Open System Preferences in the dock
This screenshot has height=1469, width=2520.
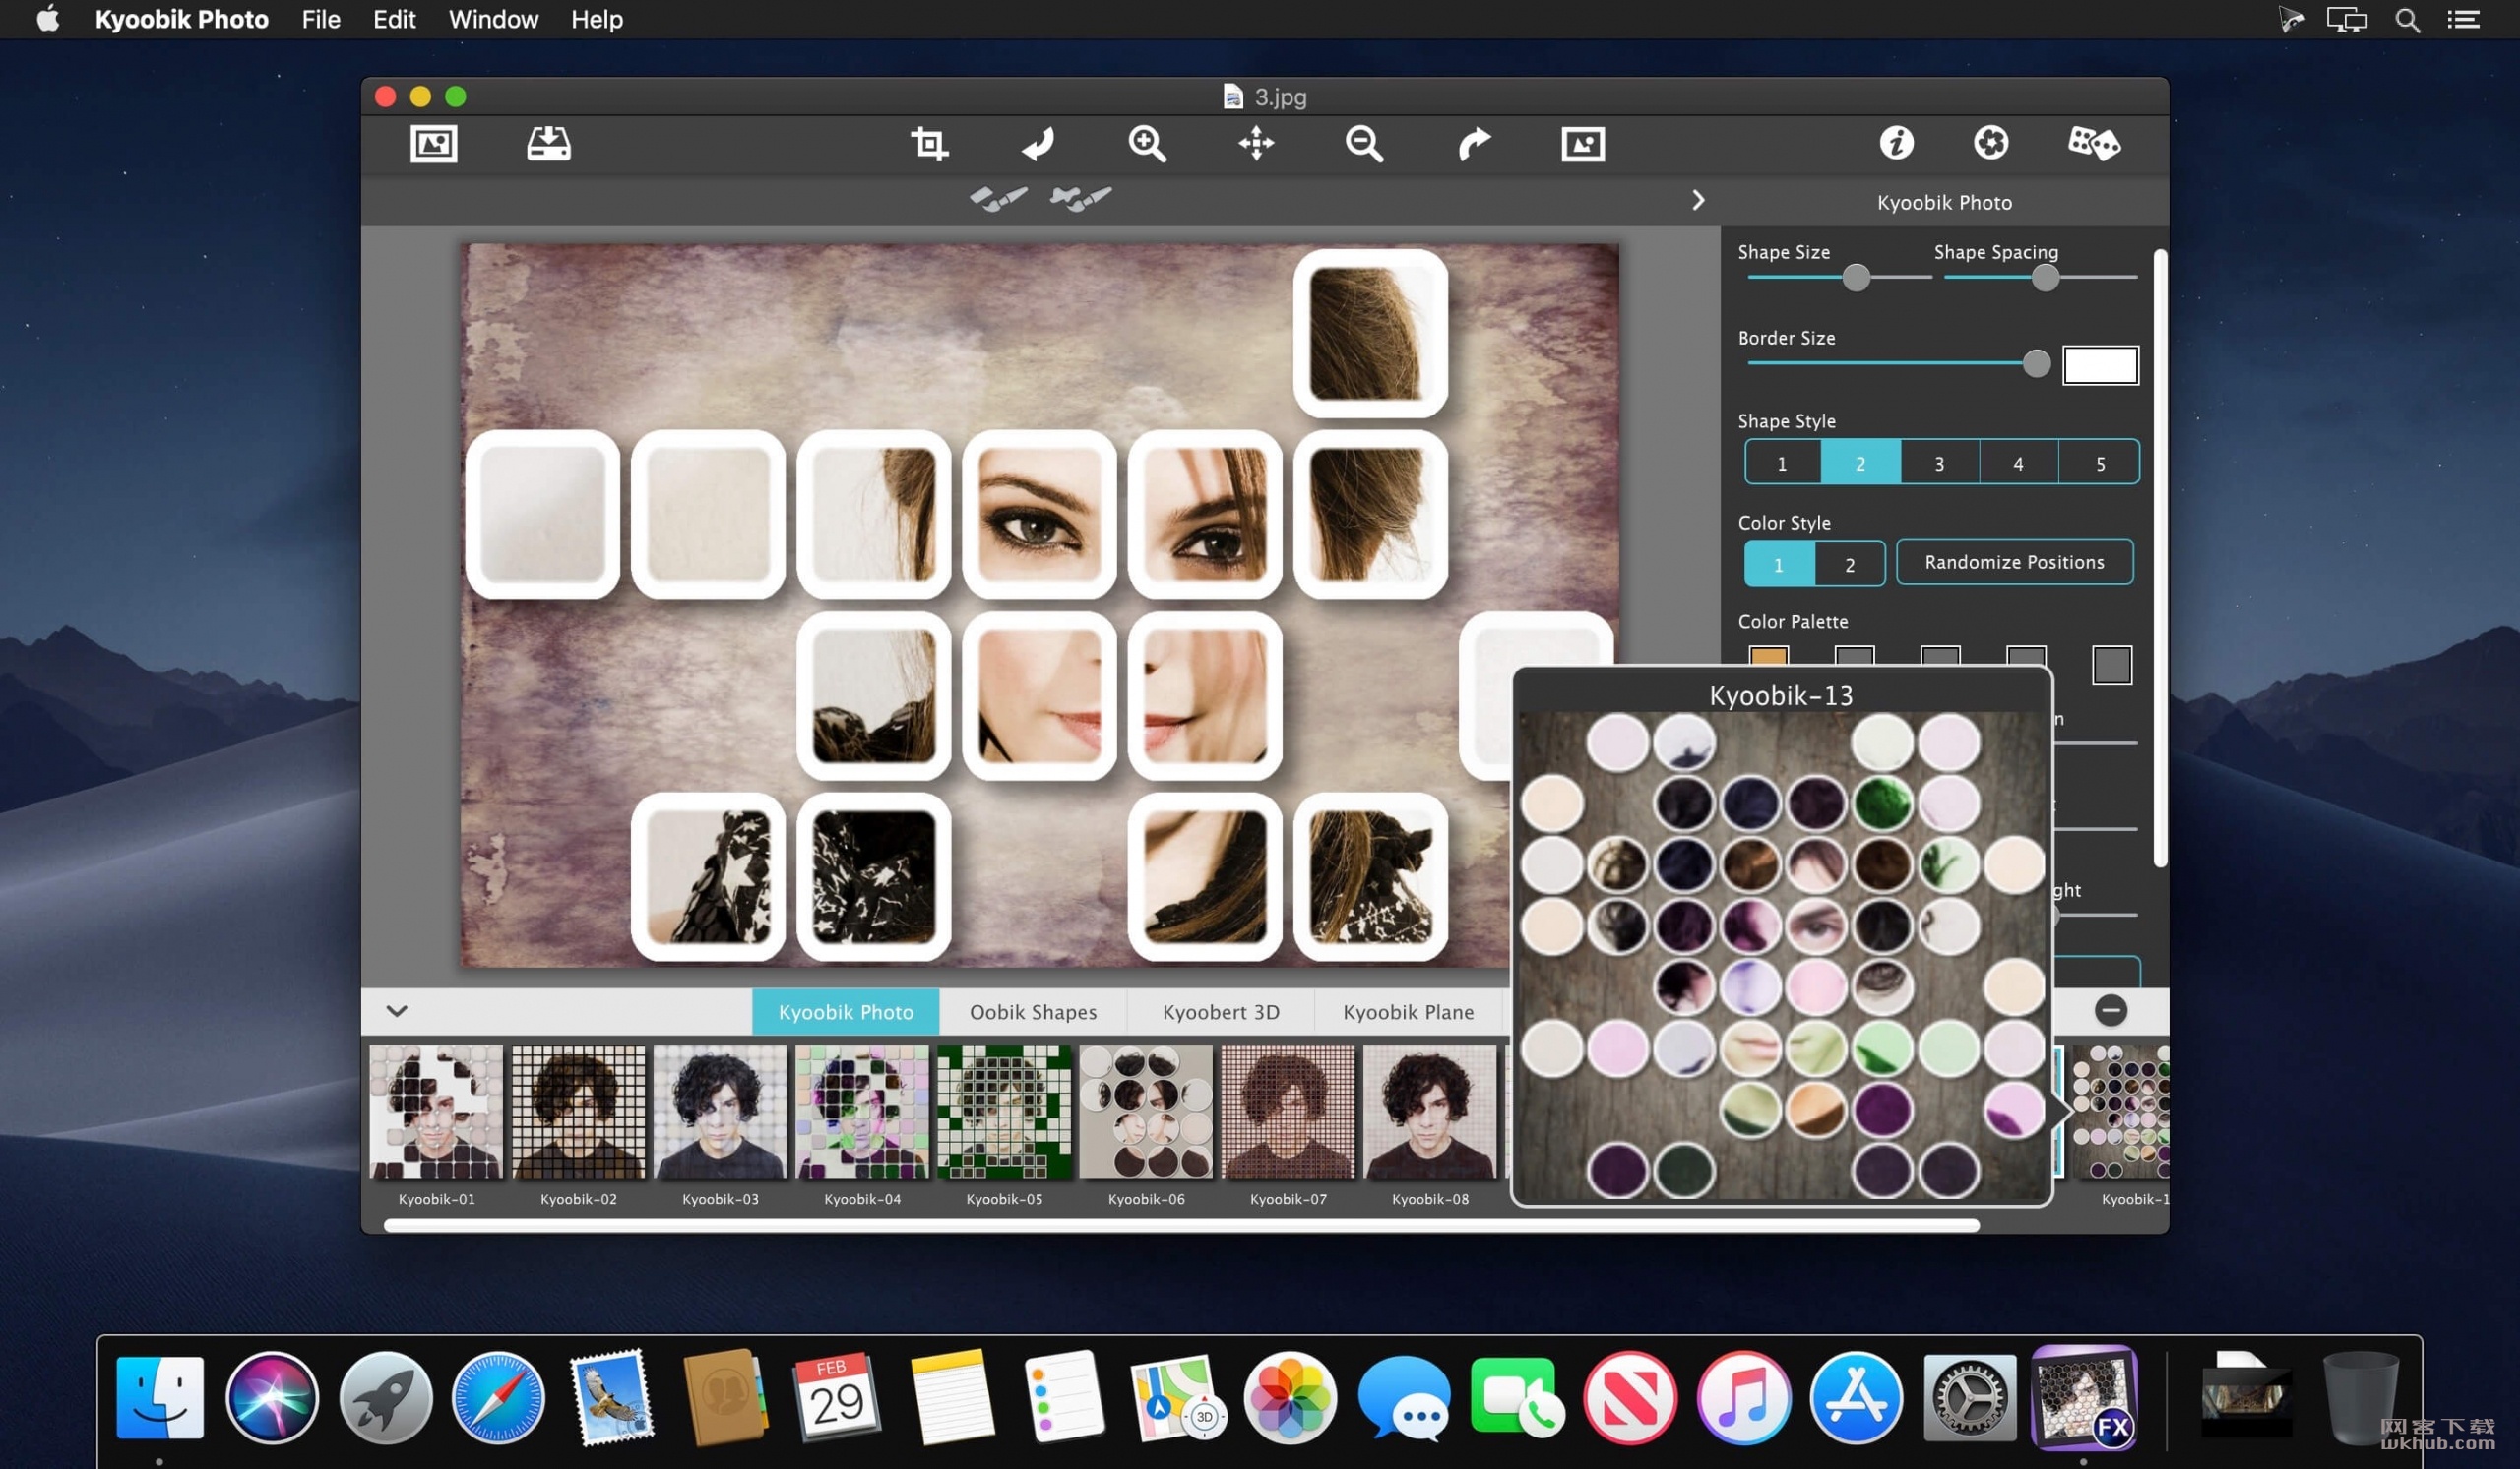point(1970,1397)
